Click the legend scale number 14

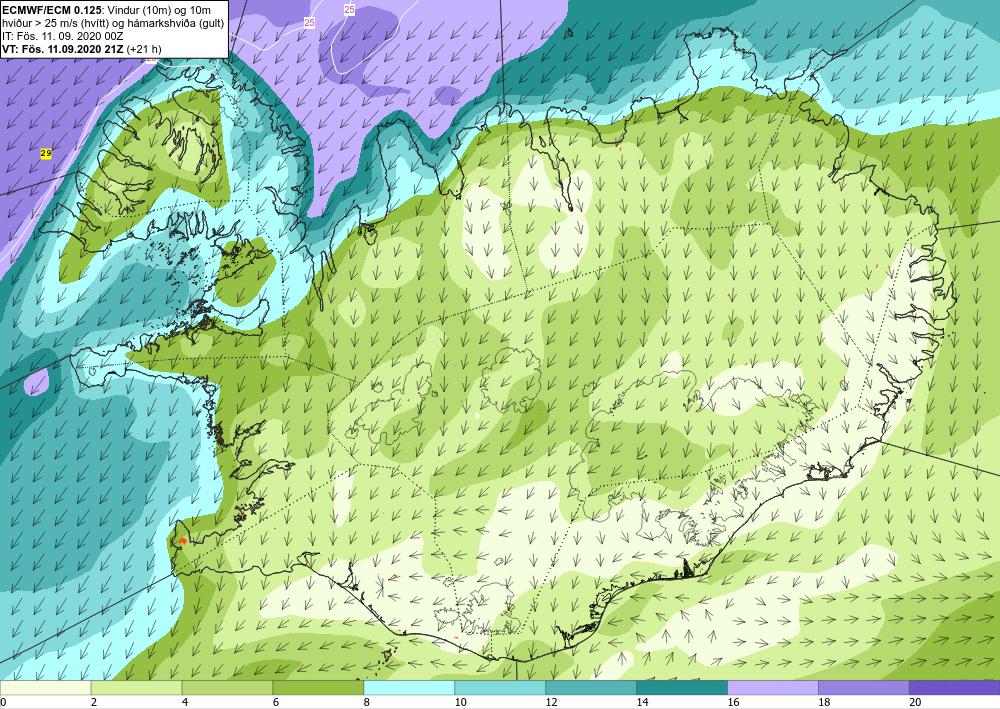coord(642,702)
